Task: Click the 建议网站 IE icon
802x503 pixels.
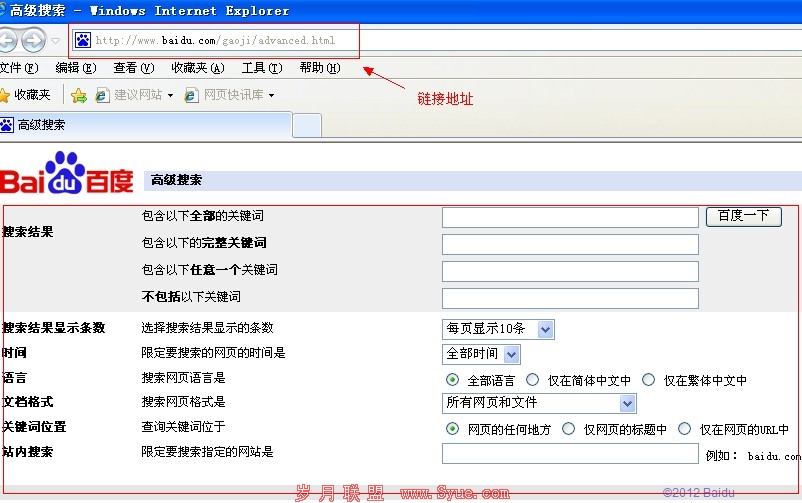Action: 102,95
